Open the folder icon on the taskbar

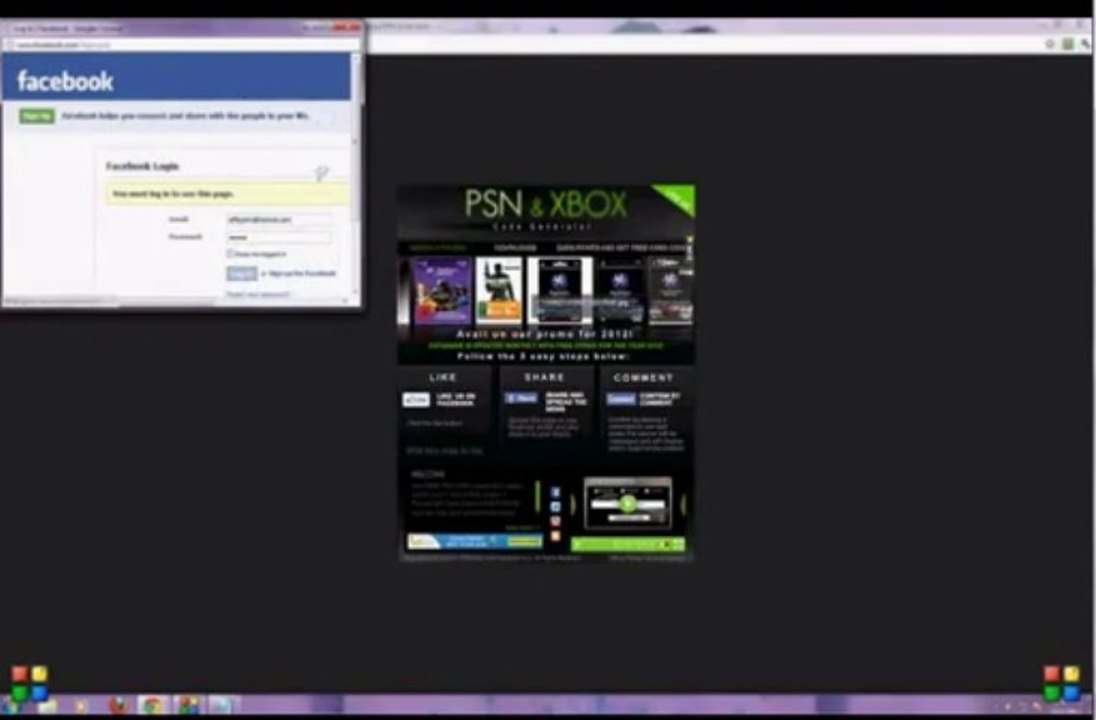[x=48, y=705]
